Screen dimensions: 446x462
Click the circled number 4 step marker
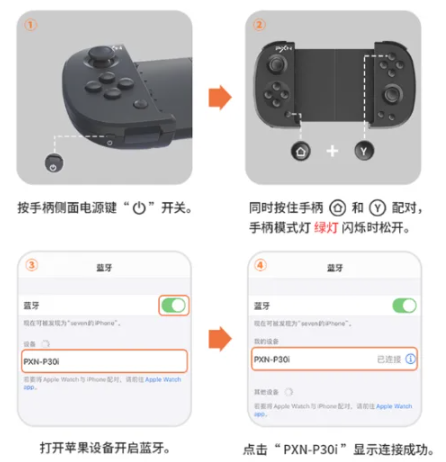point(260,265)
